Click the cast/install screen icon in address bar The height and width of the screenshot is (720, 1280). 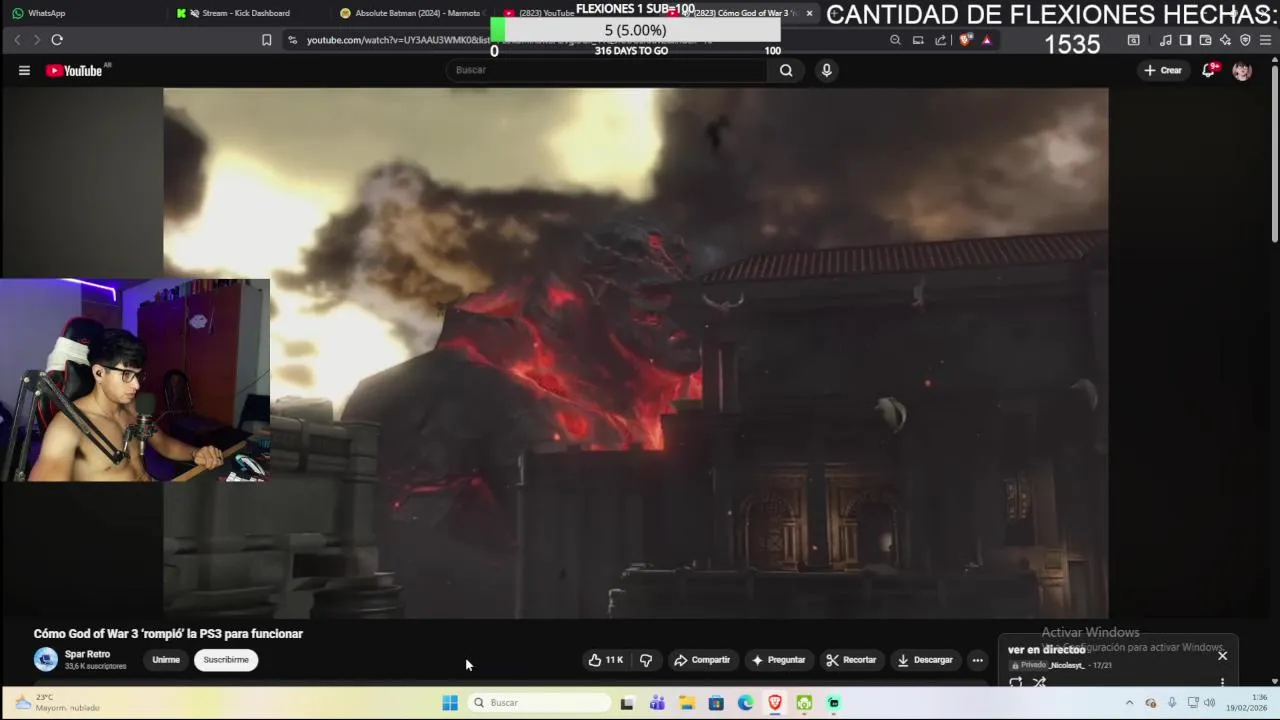click(x=918, y=40)
